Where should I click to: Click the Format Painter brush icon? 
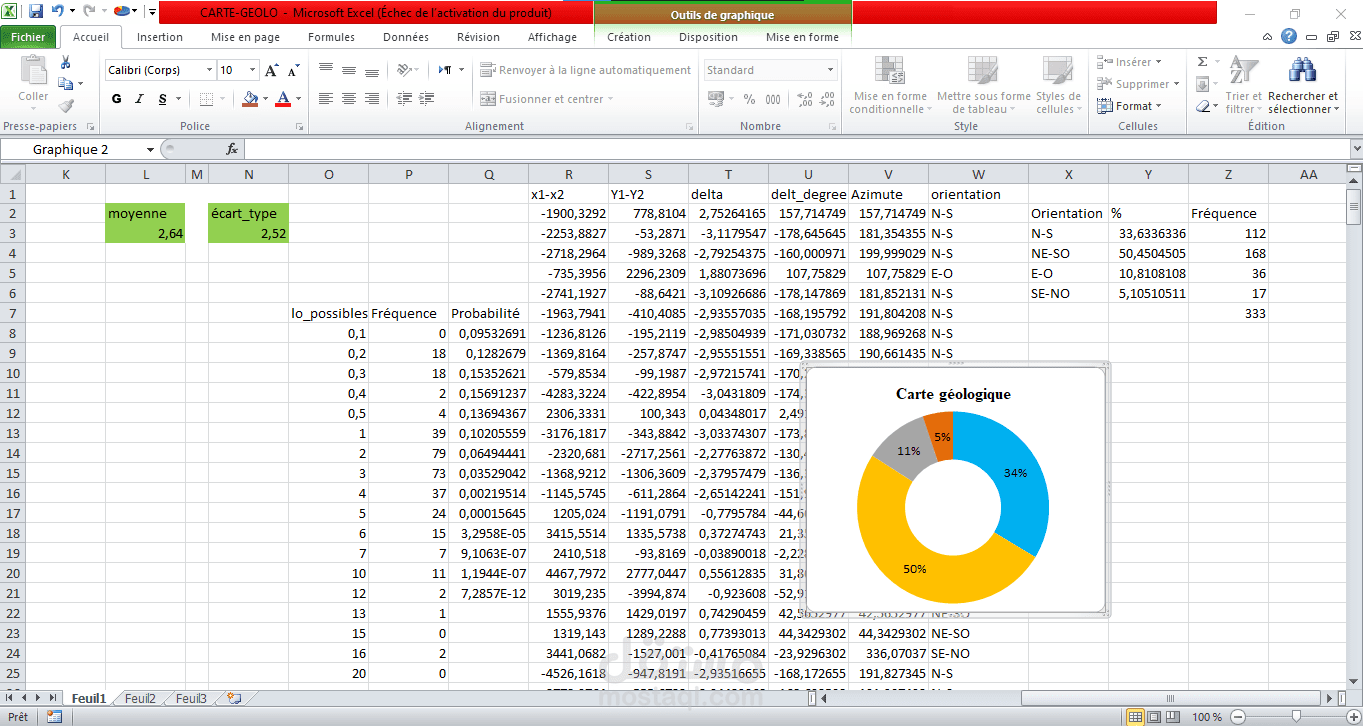pos(65,105)
